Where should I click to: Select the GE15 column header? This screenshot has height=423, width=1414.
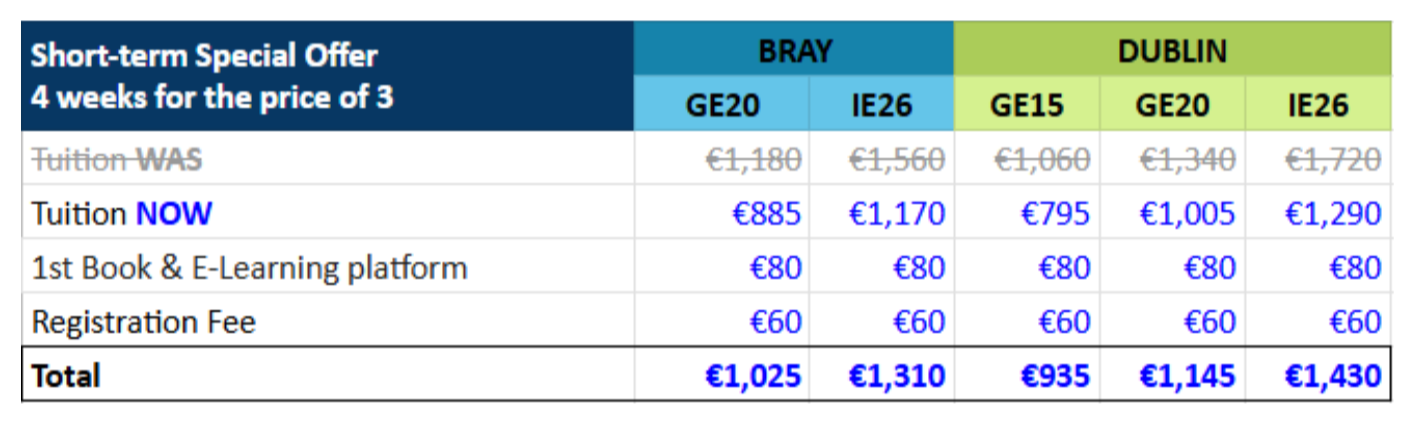click(1026, 105)
